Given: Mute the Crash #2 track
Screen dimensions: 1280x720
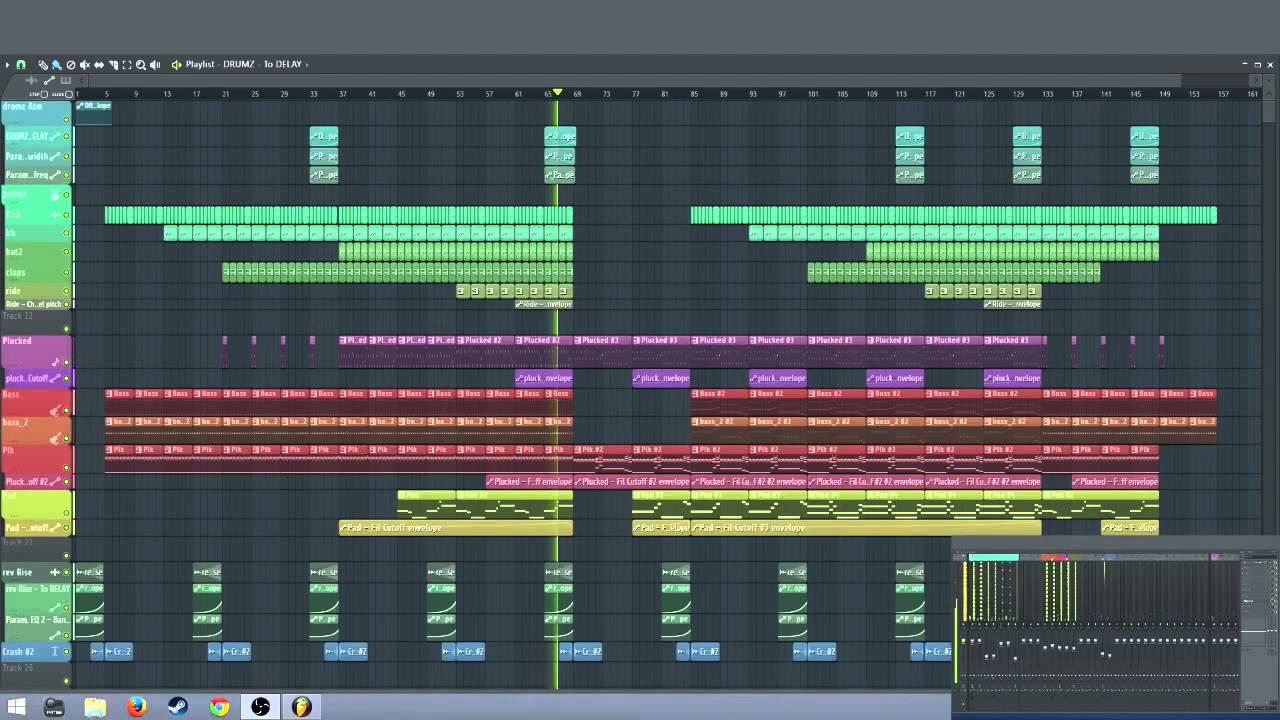Looking at the screenshot, I should point(67,652).
